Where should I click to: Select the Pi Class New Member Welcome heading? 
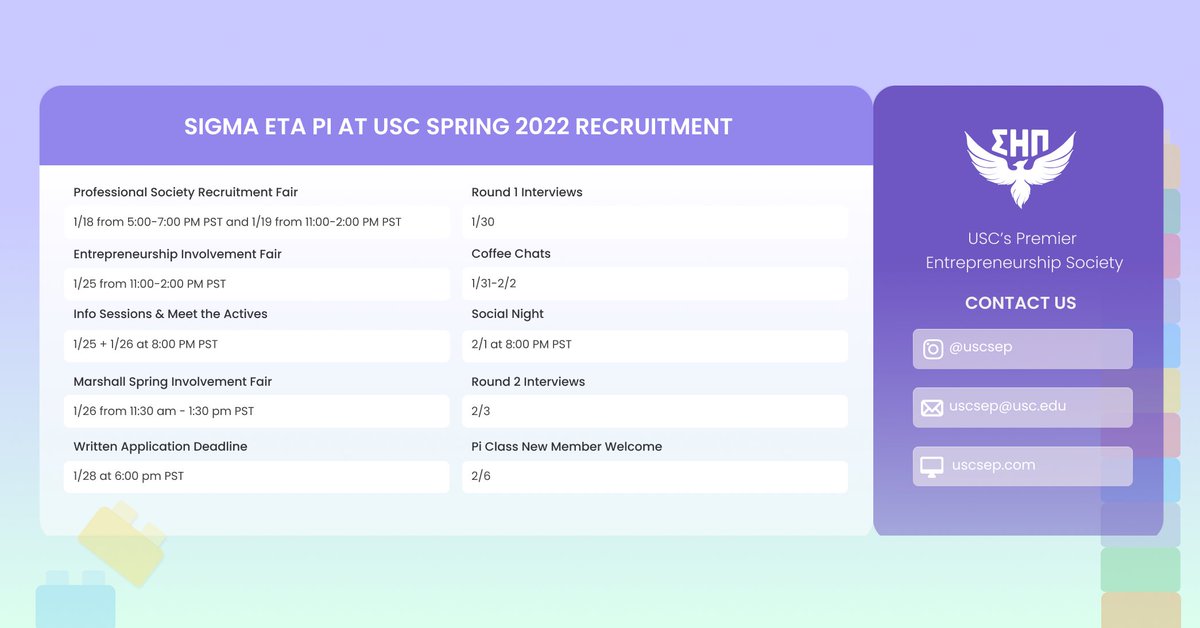point(567,446)
